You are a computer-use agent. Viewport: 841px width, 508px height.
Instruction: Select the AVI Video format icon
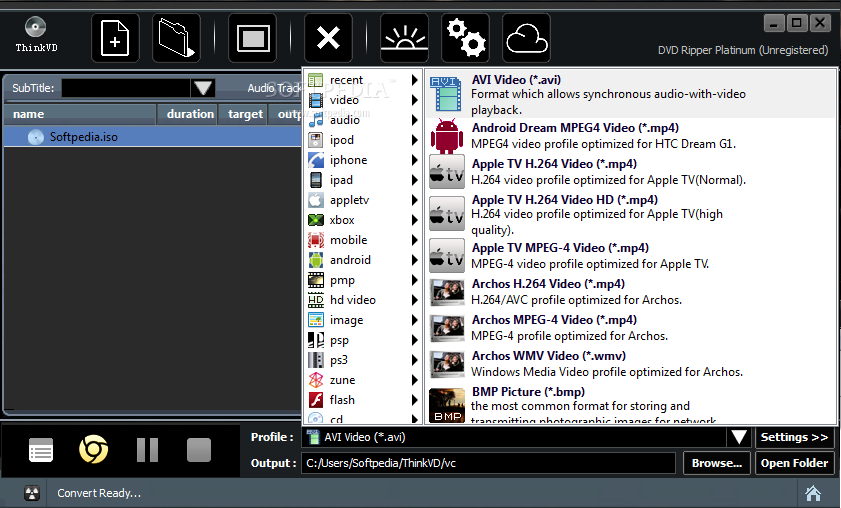pyautogui.click(x=446, y=93)
